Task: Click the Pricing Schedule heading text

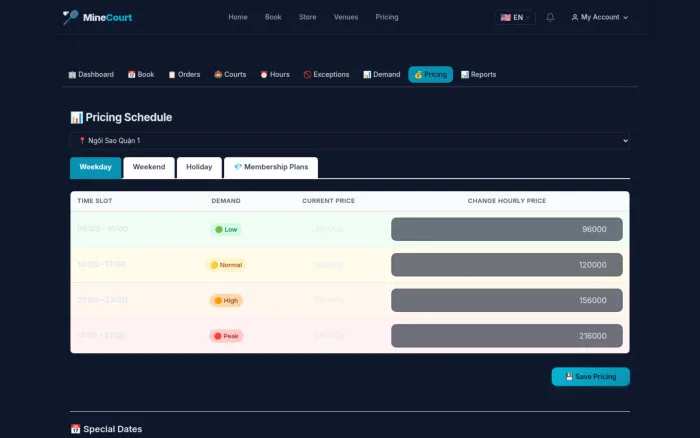Action: [x=129, y=117]
